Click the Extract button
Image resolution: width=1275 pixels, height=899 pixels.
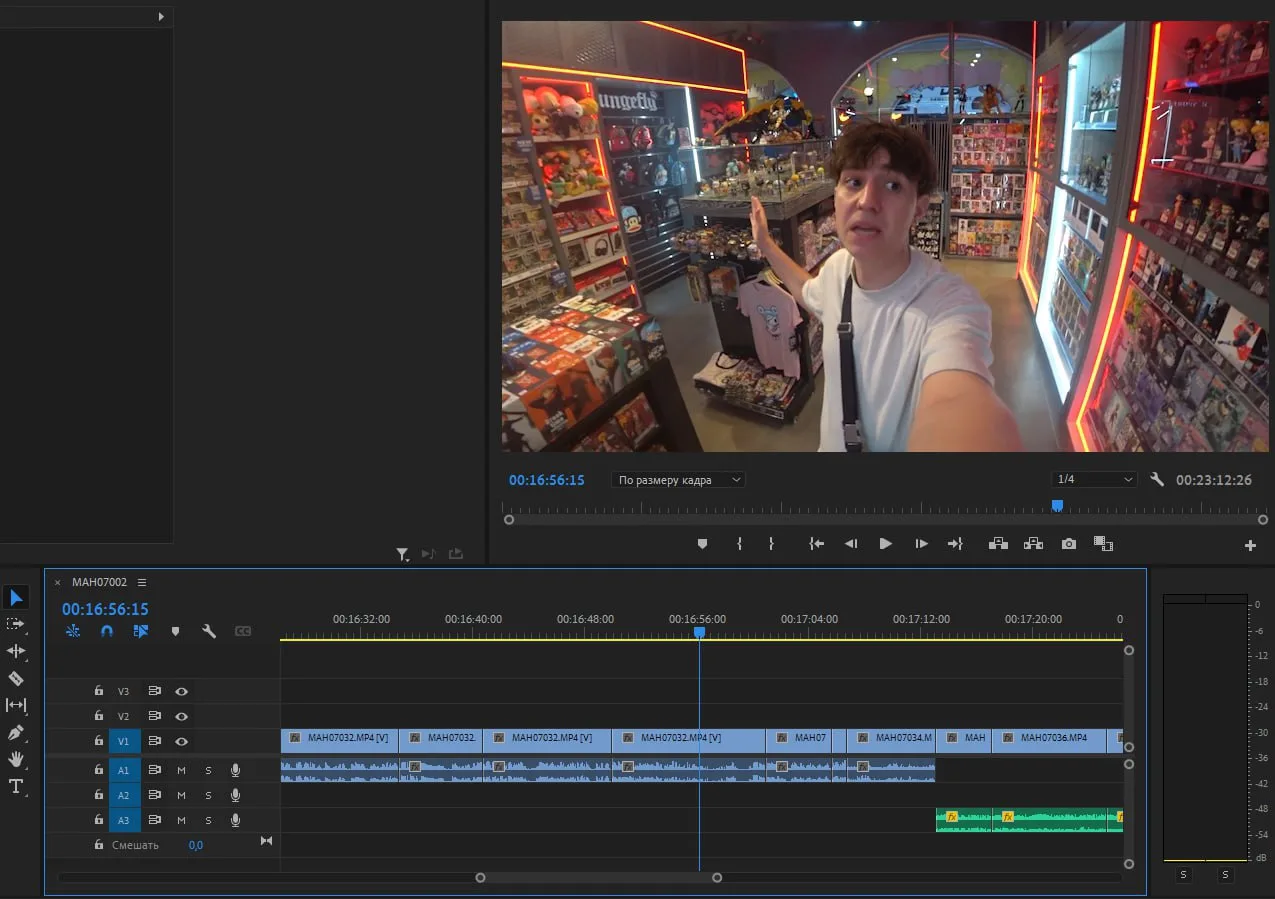tap(1033, 544)
